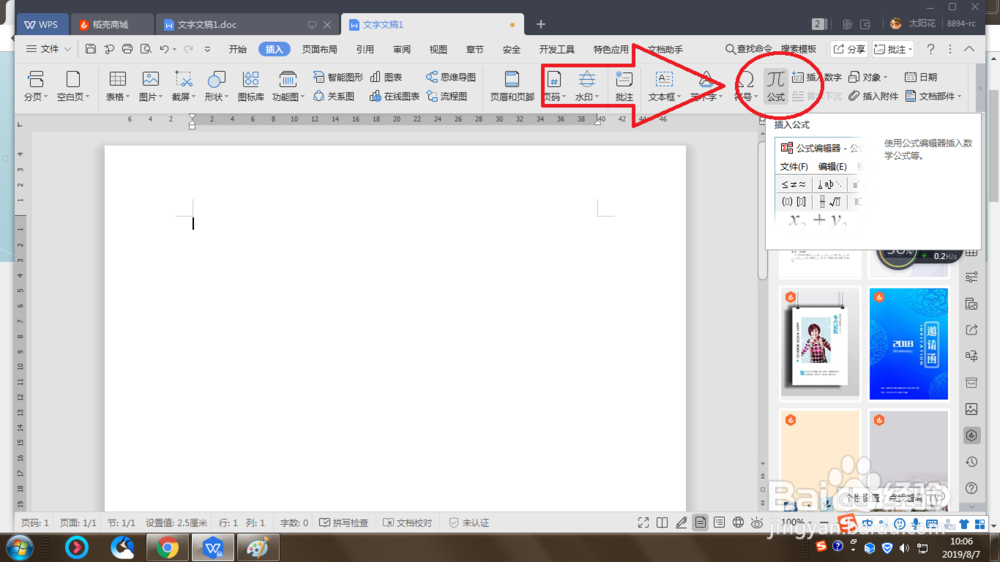Toggle the eye protection mode icon

pyautogui.click(x=757, y=522)
